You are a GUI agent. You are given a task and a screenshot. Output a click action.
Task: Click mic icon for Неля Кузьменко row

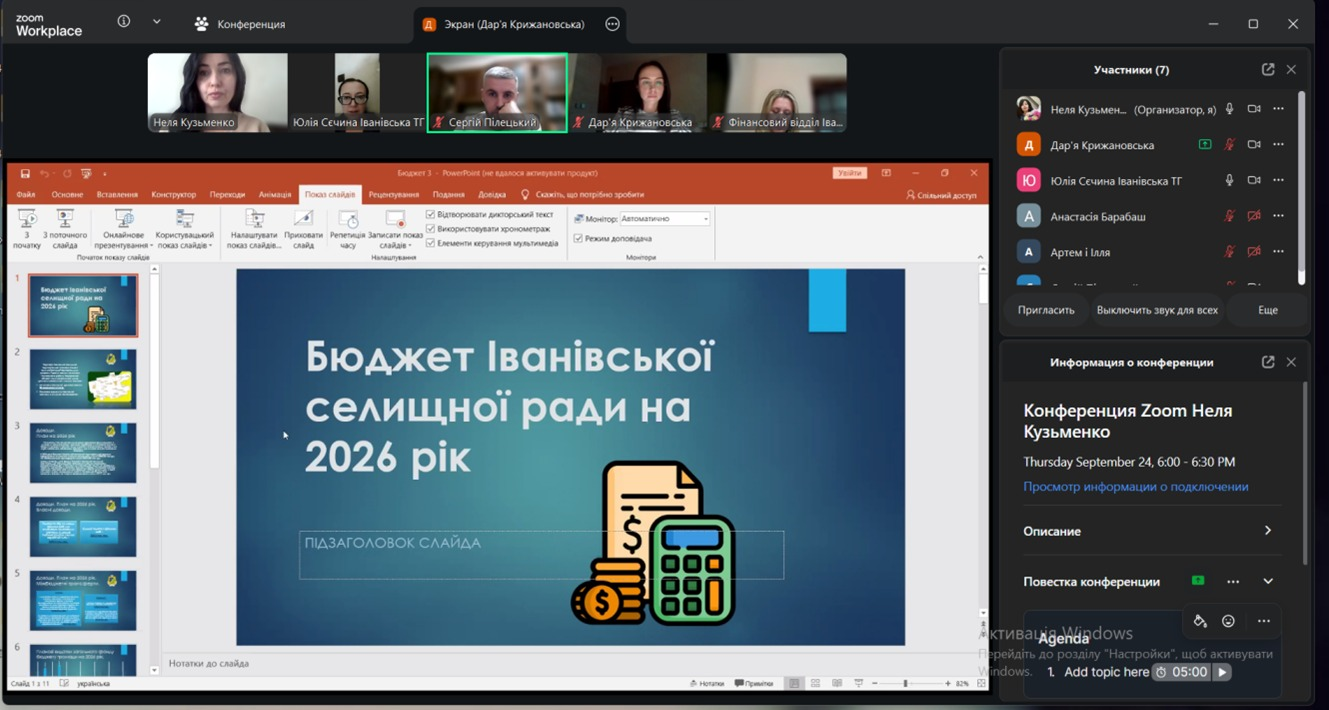click(1229, 109)
